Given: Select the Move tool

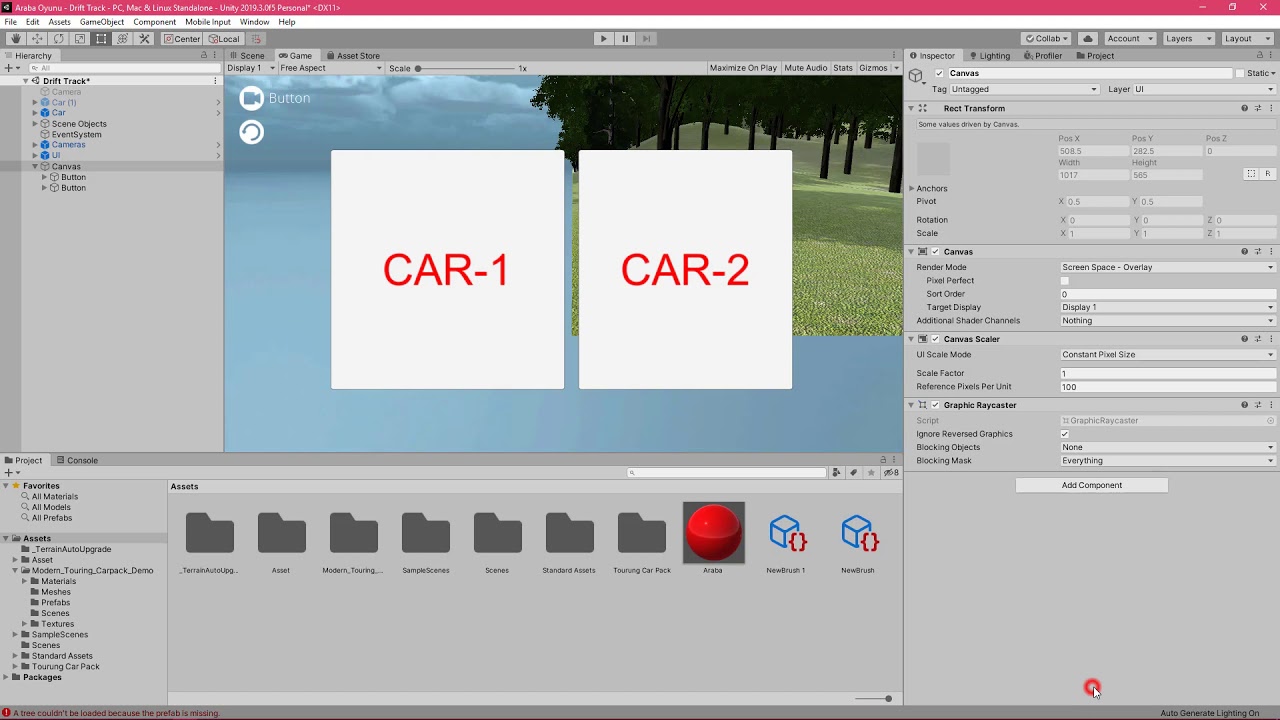Looking at the screenshot, I should 37,39.
